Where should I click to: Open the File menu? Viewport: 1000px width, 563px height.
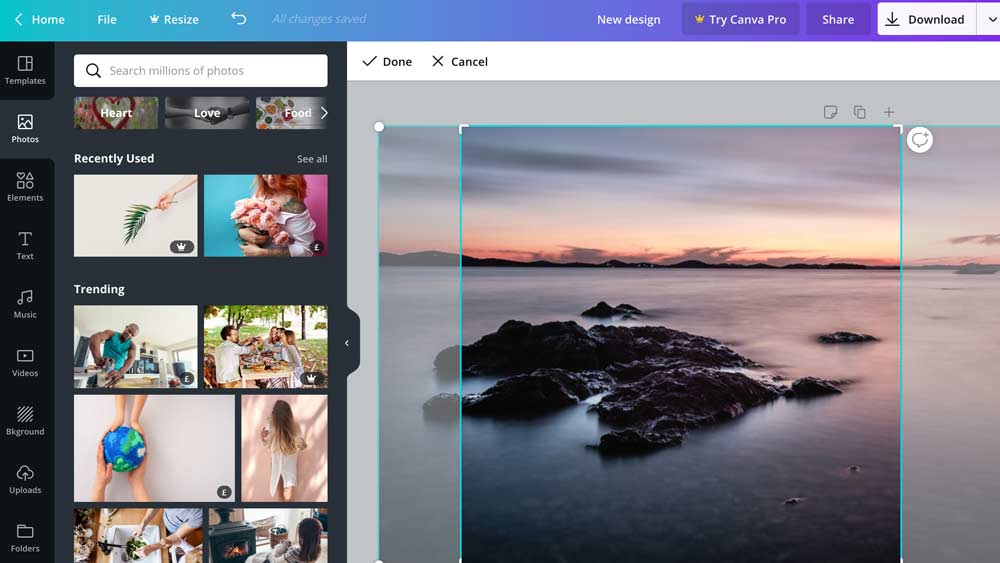point(107,19)
